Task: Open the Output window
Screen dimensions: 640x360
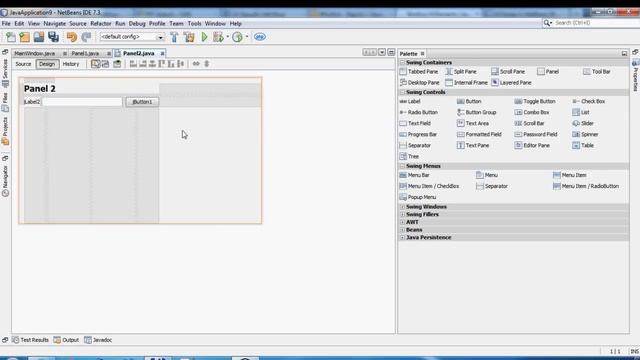Action: [66, 340]
